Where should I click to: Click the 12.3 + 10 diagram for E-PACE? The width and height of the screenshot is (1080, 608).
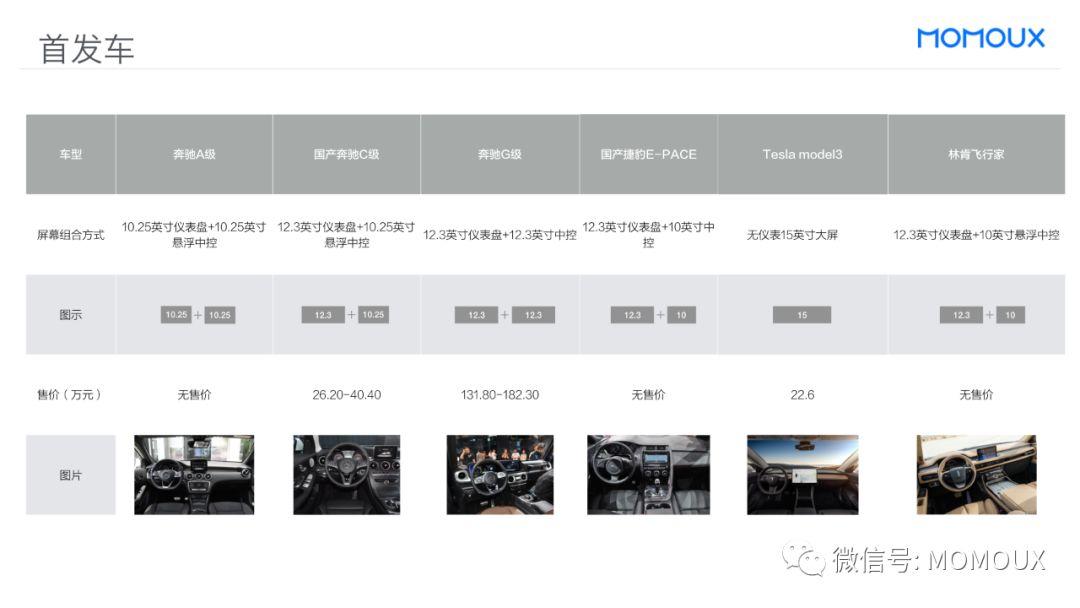coord(653,315)
